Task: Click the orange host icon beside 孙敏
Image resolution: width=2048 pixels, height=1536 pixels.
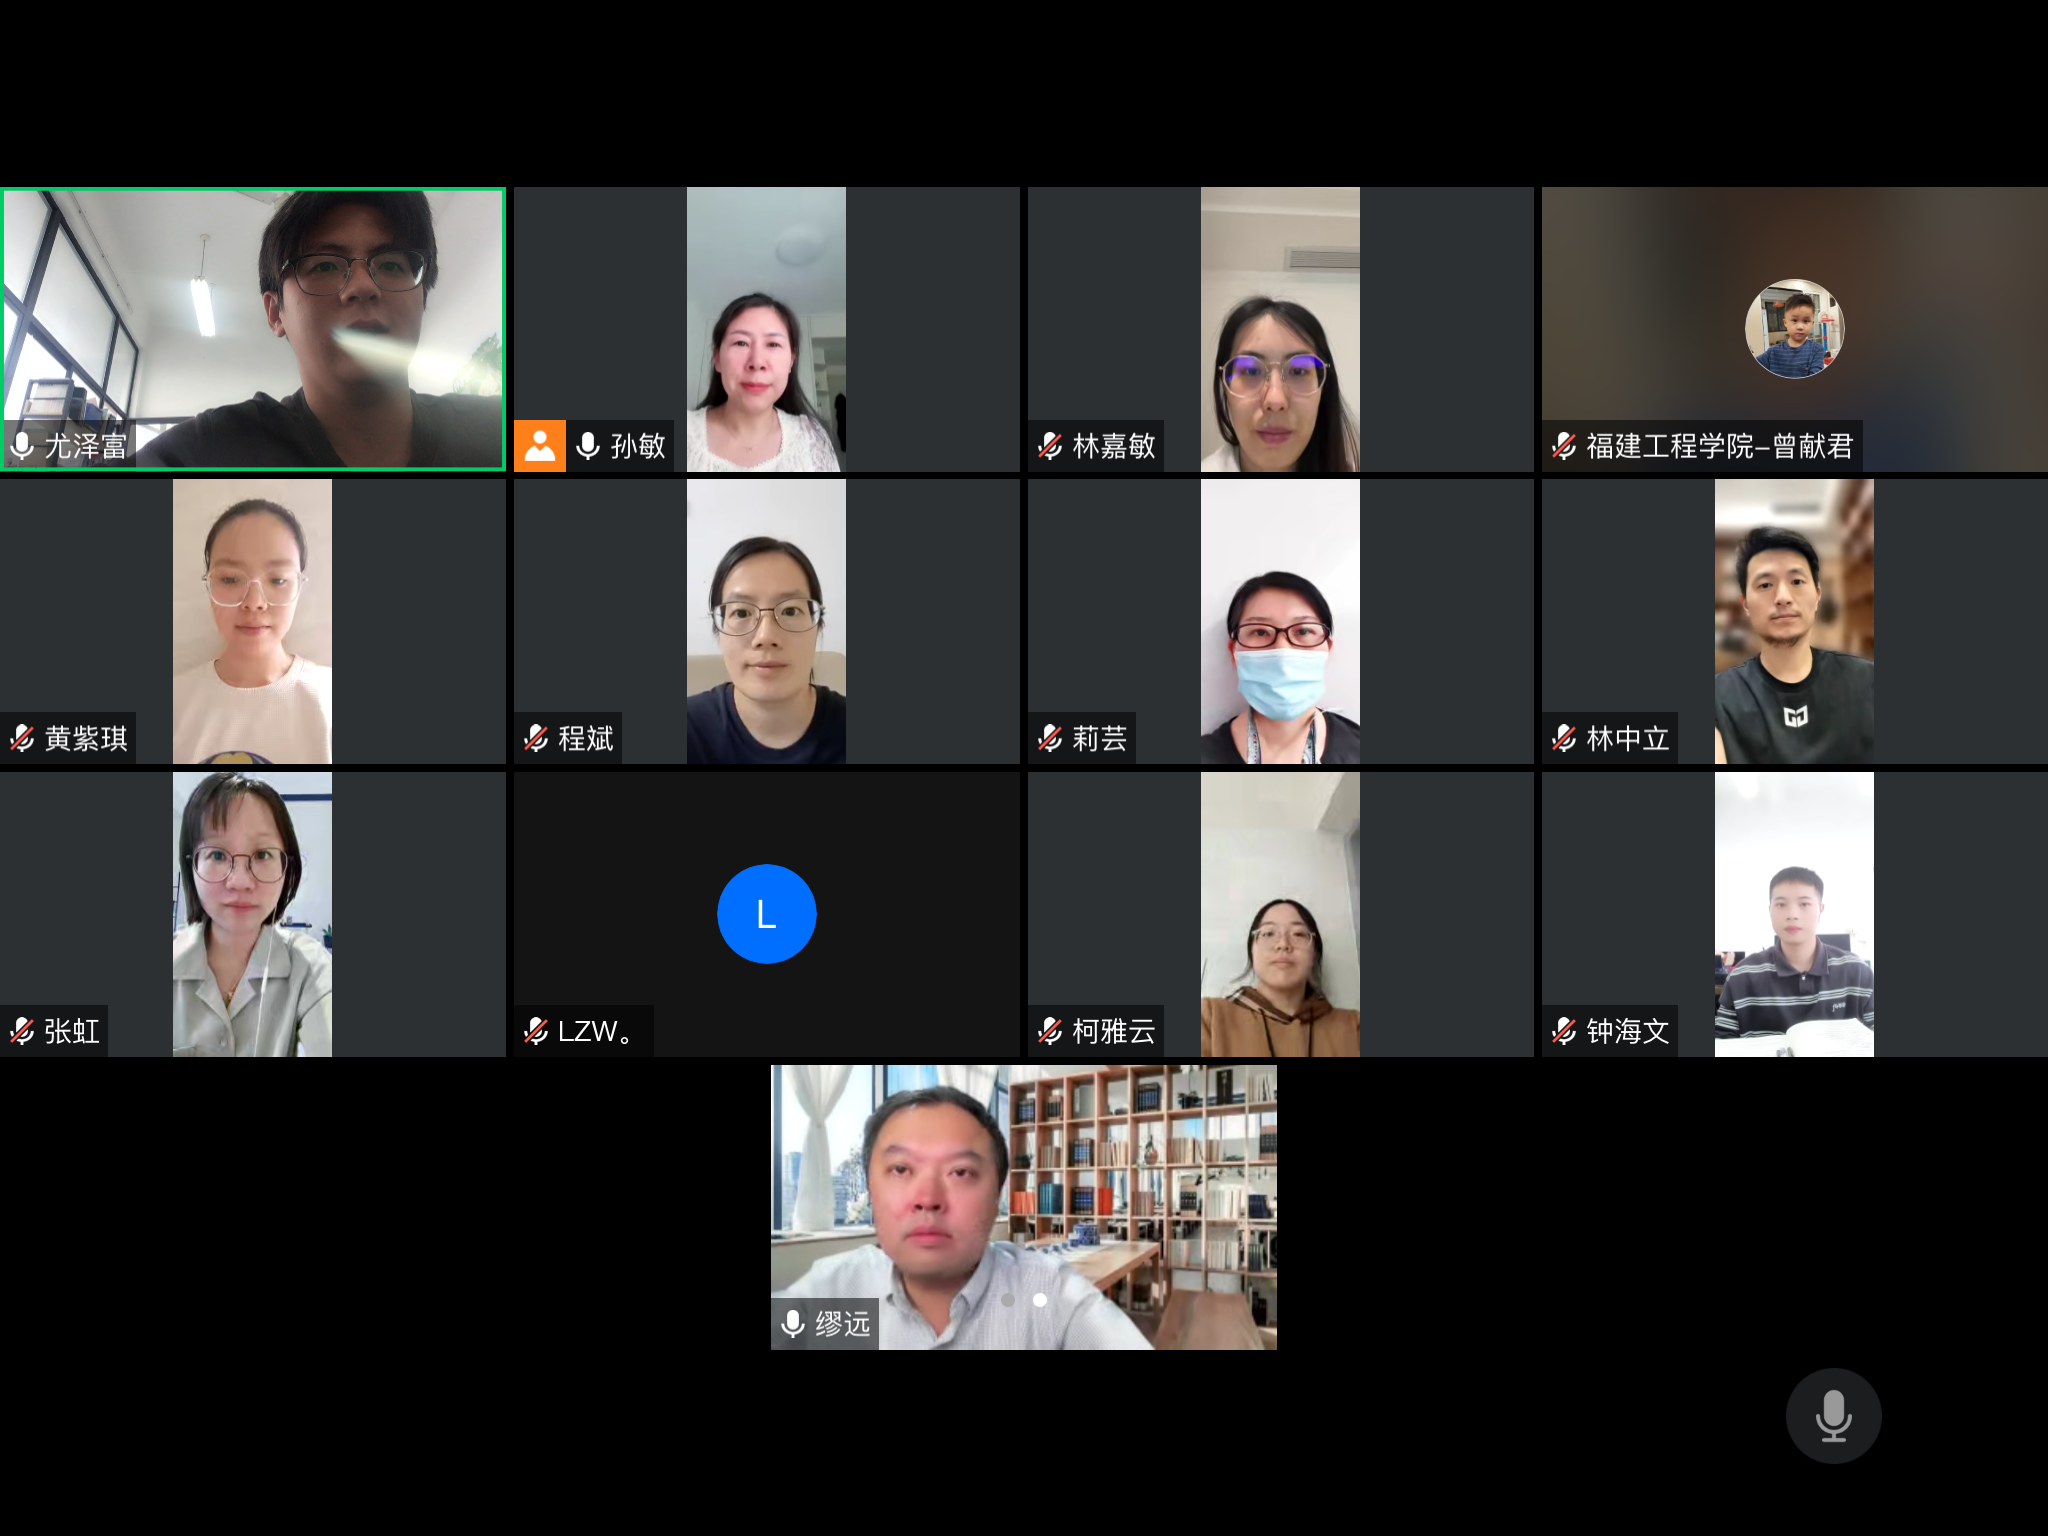Action: click(540, 445)
